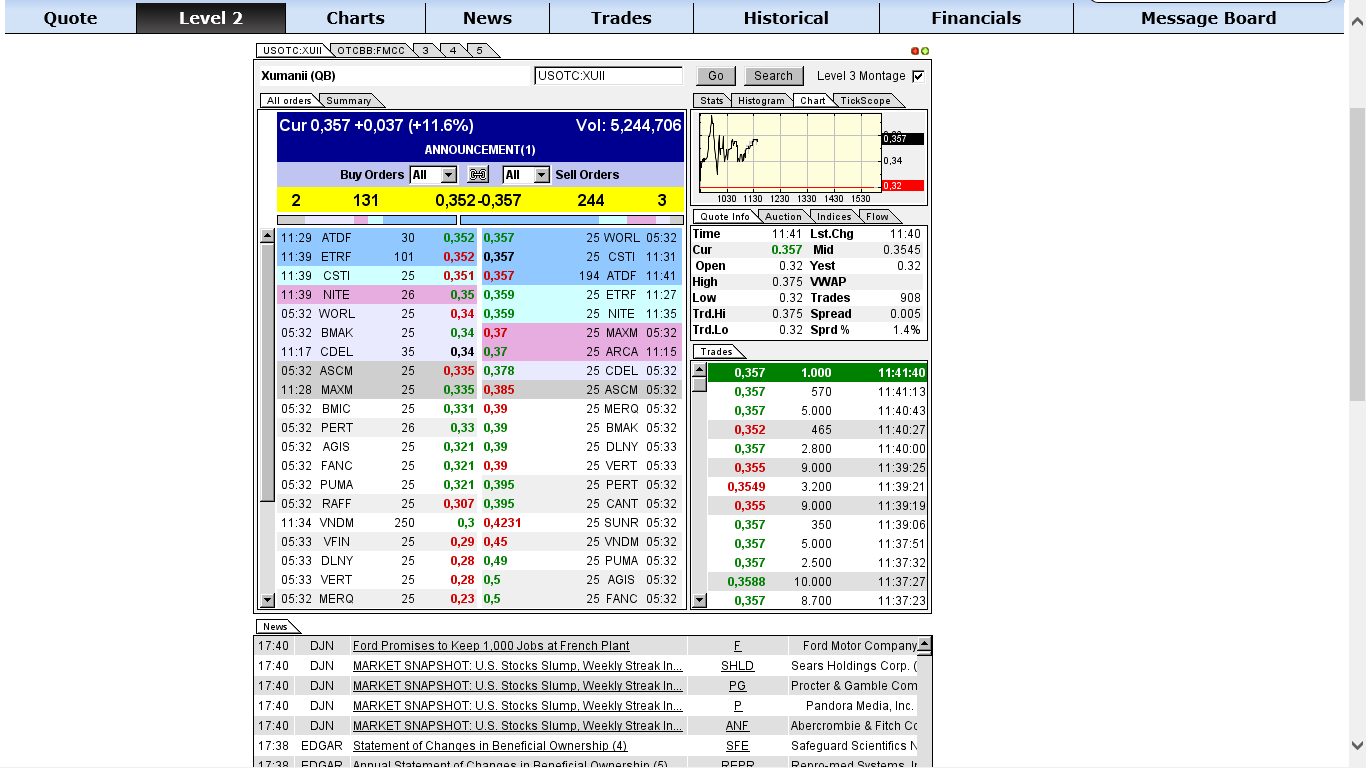The width and height of the screenshot is (1366, 768).
Task: Click the ANNOUNCEMENT(1) banner
Action: tap(480, 150)
